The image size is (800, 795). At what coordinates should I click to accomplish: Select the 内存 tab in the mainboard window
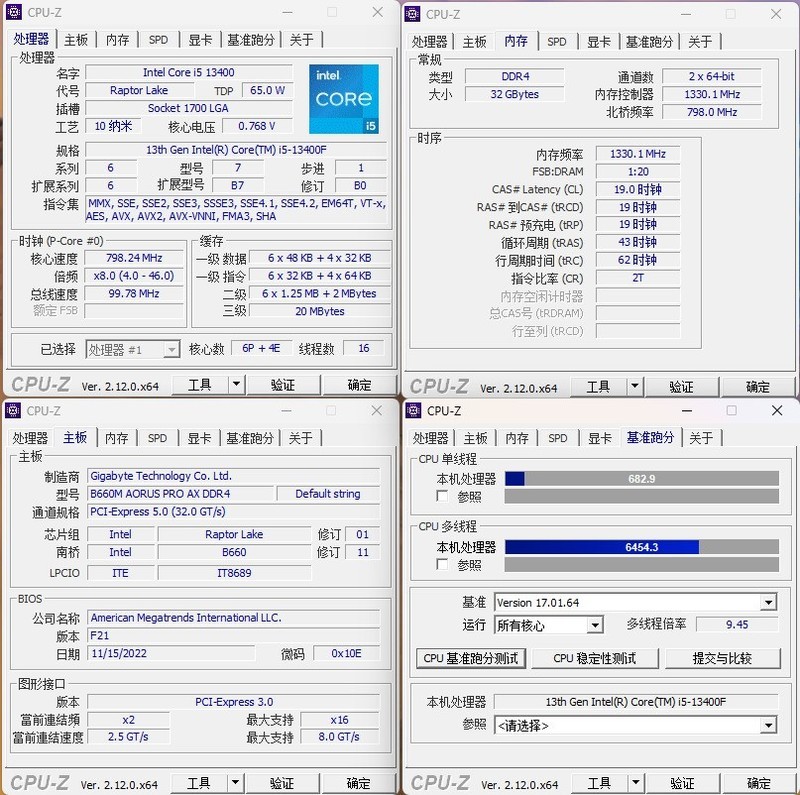click(x=117, y=438)
